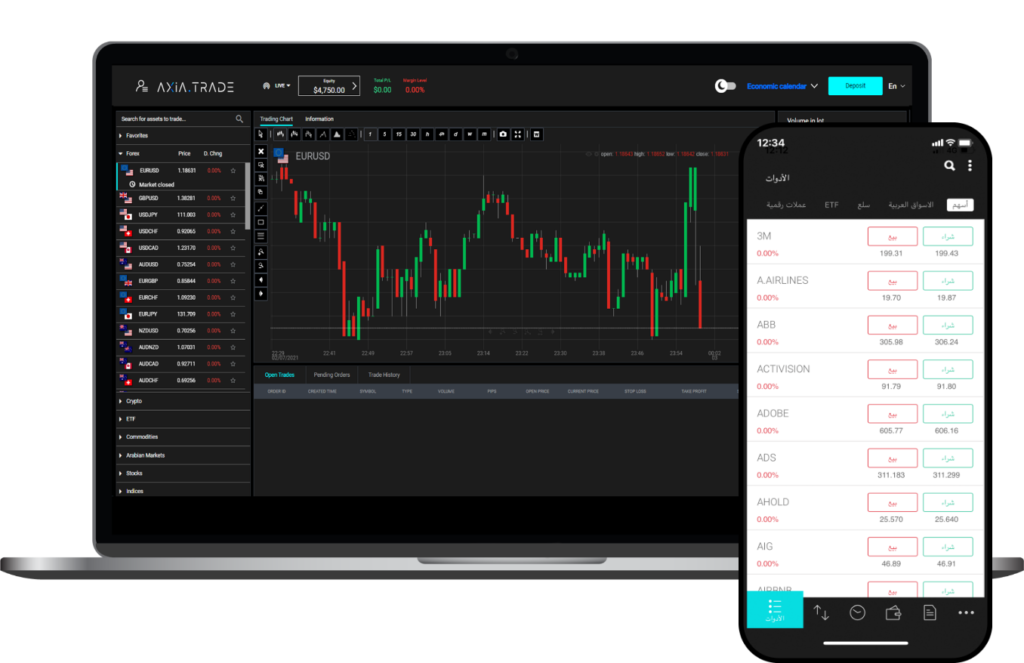Tap the red sell button for AIG

tap(892, 547)
